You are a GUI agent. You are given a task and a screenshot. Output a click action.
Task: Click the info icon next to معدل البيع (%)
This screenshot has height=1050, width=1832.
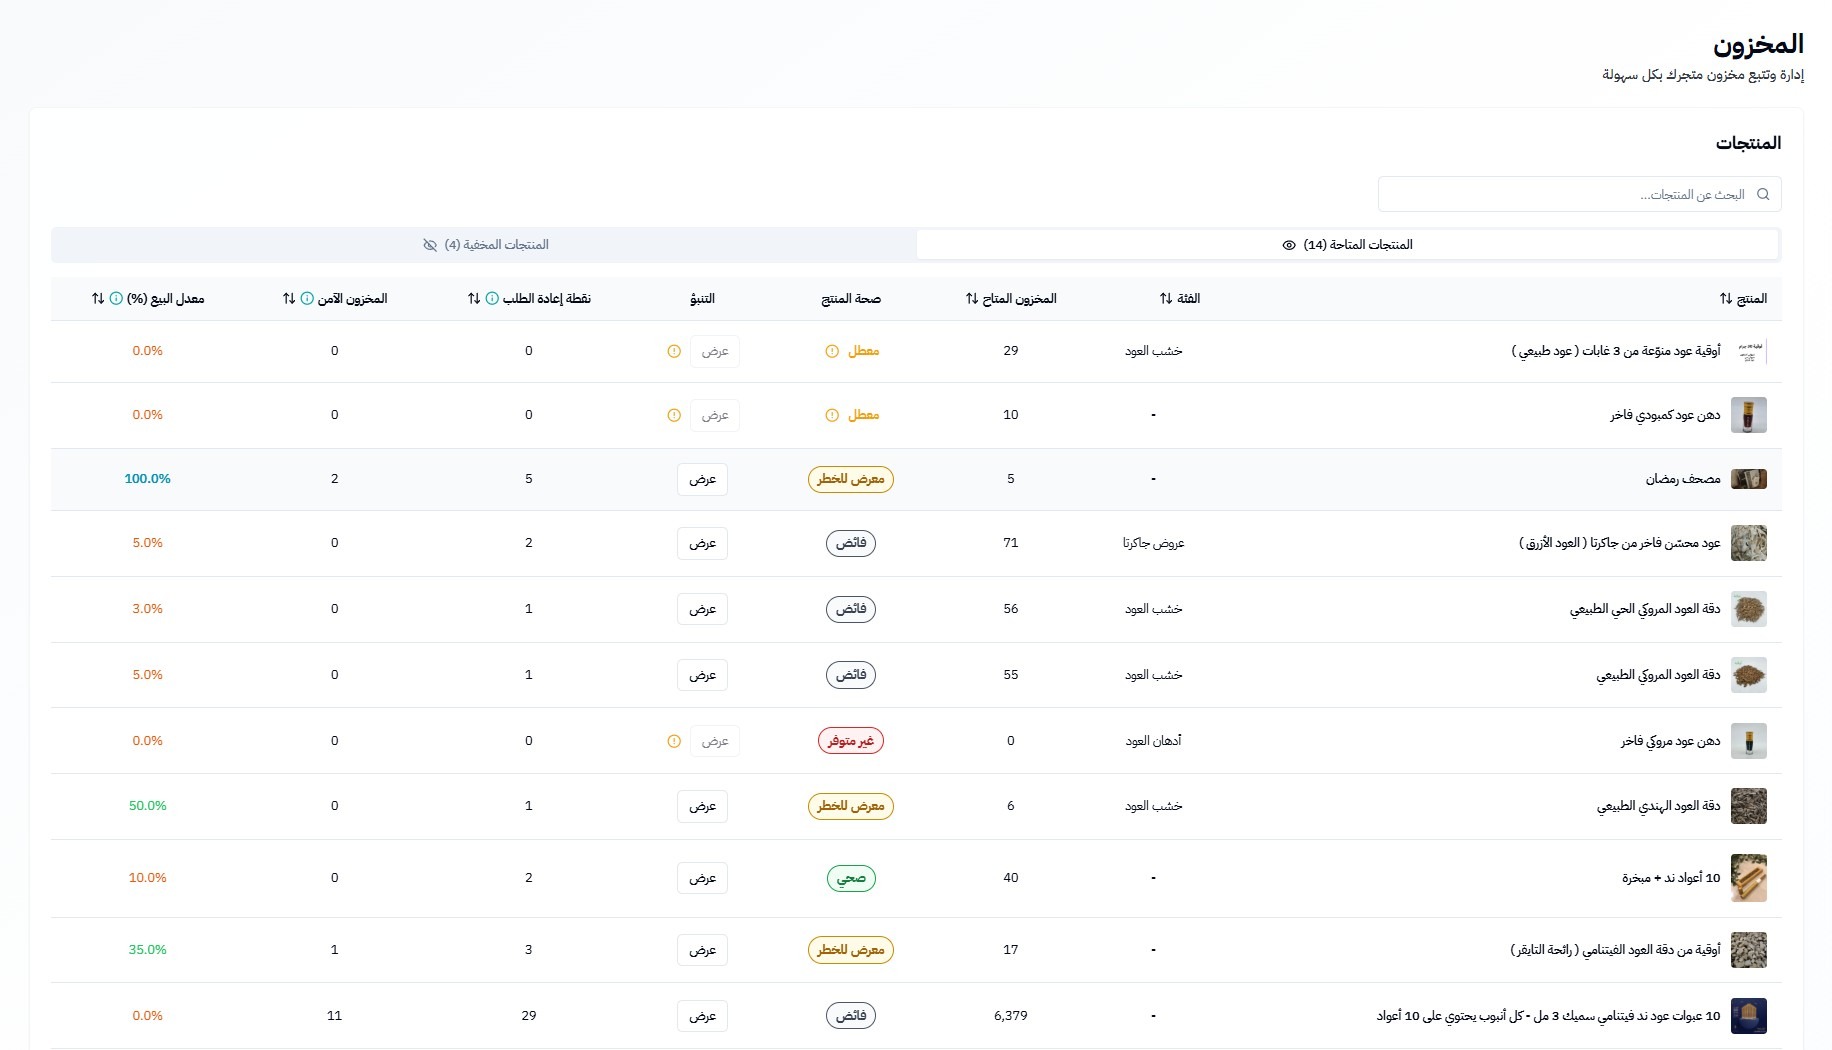116,299
